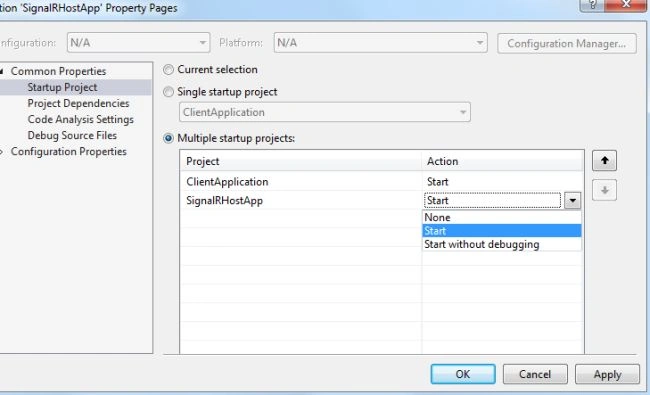This screenshot has width=650, height=395.
Task: Pick Start from the action list
Action: point(502,230)
